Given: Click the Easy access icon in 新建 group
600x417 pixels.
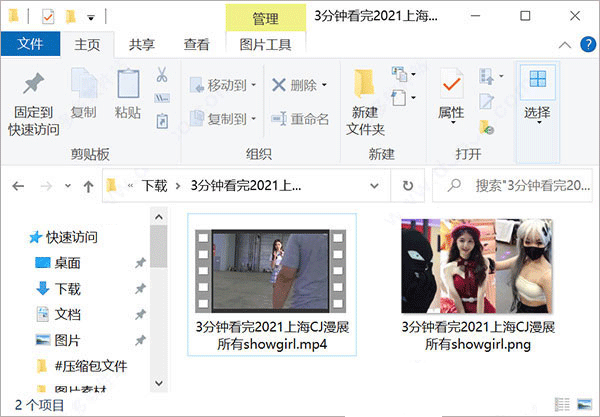Looking at the screenshot, I should click(399, 98).
